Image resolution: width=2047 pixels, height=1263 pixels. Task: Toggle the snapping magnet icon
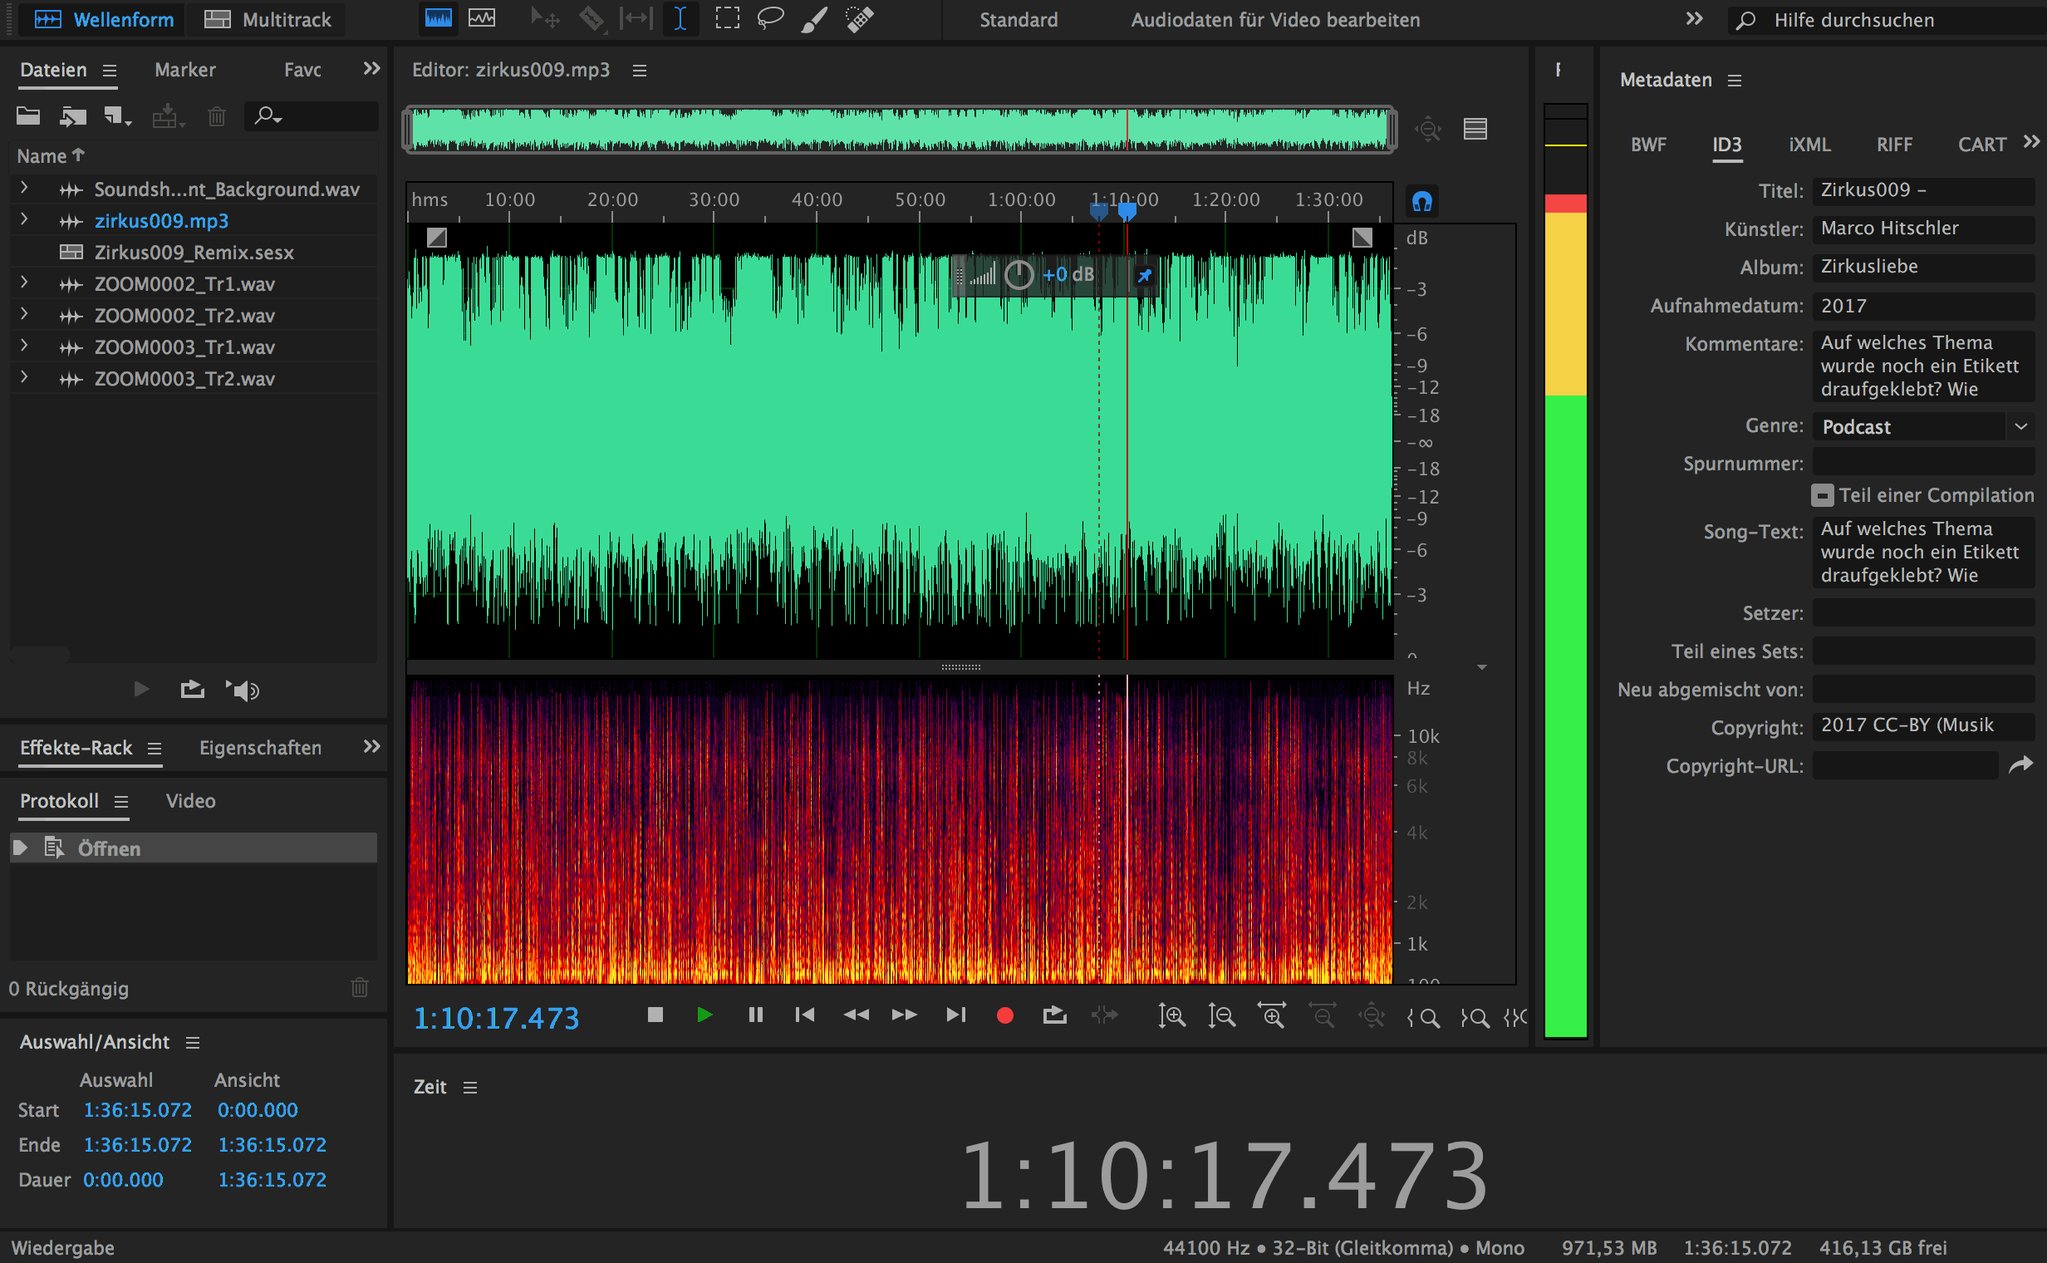tap(1421, 201)
